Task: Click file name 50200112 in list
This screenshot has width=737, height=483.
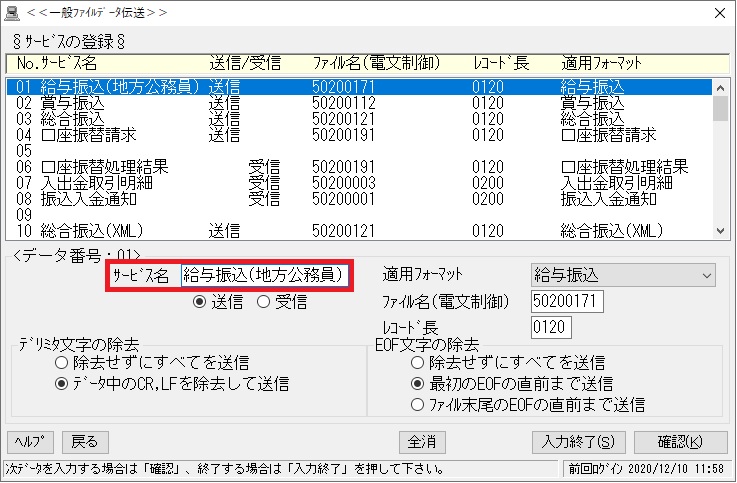Action: (x=344, y=103)
